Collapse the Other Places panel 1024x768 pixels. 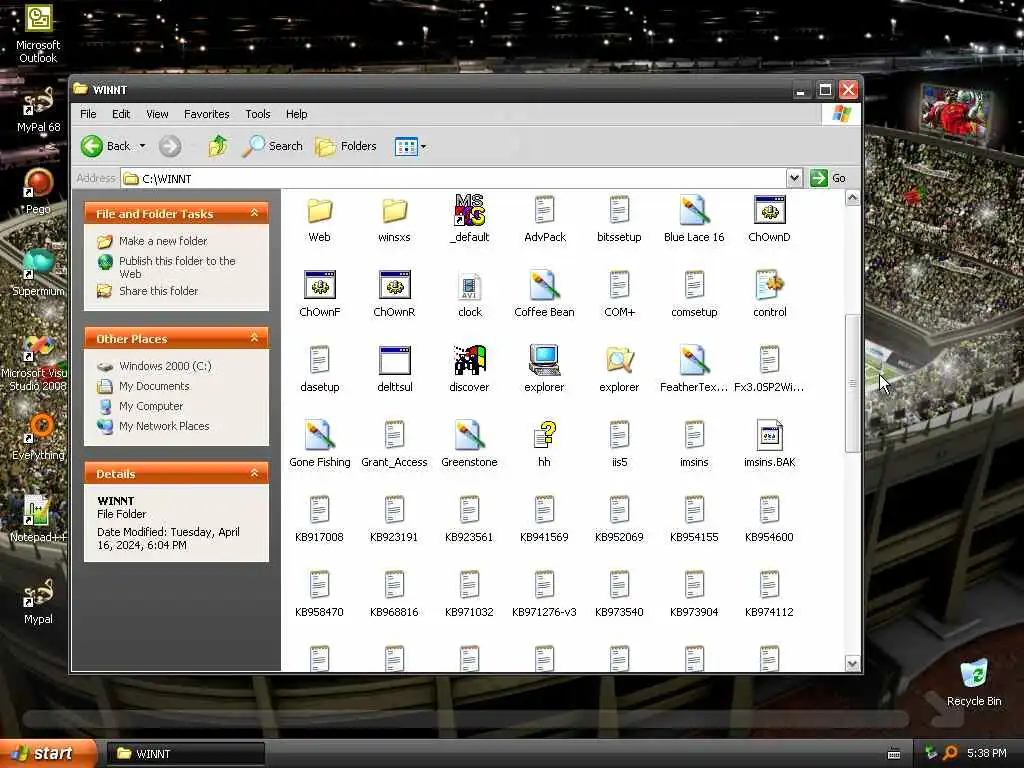[x=254, y=338]
